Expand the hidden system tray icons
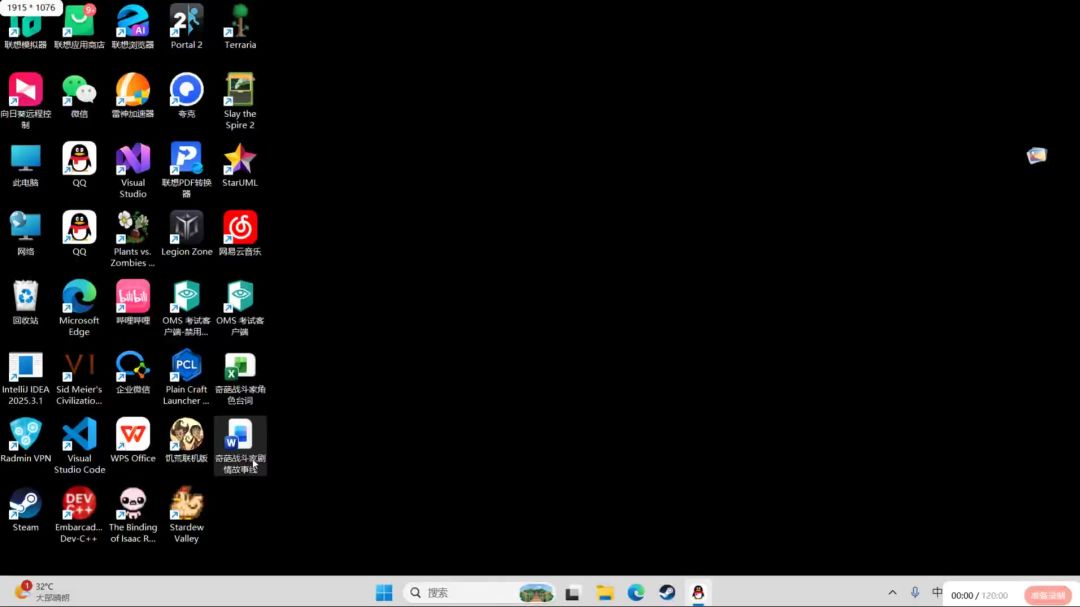 (x=892, y=593)
